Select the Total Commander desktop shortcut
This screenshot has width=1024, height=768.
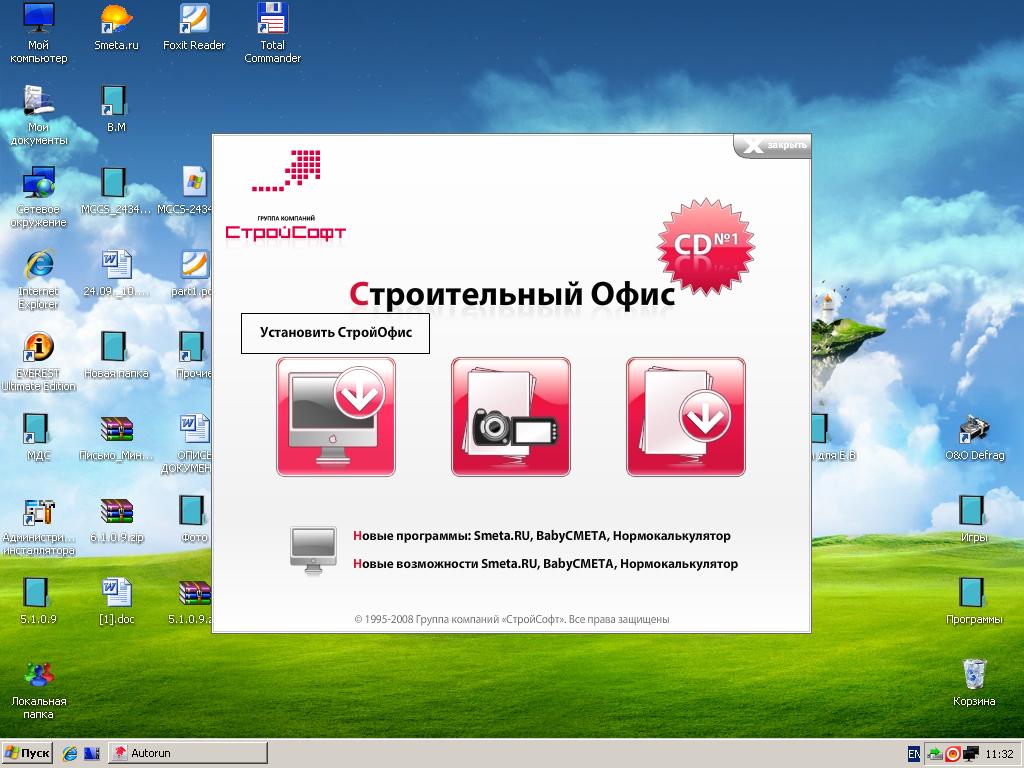(272, 33)
